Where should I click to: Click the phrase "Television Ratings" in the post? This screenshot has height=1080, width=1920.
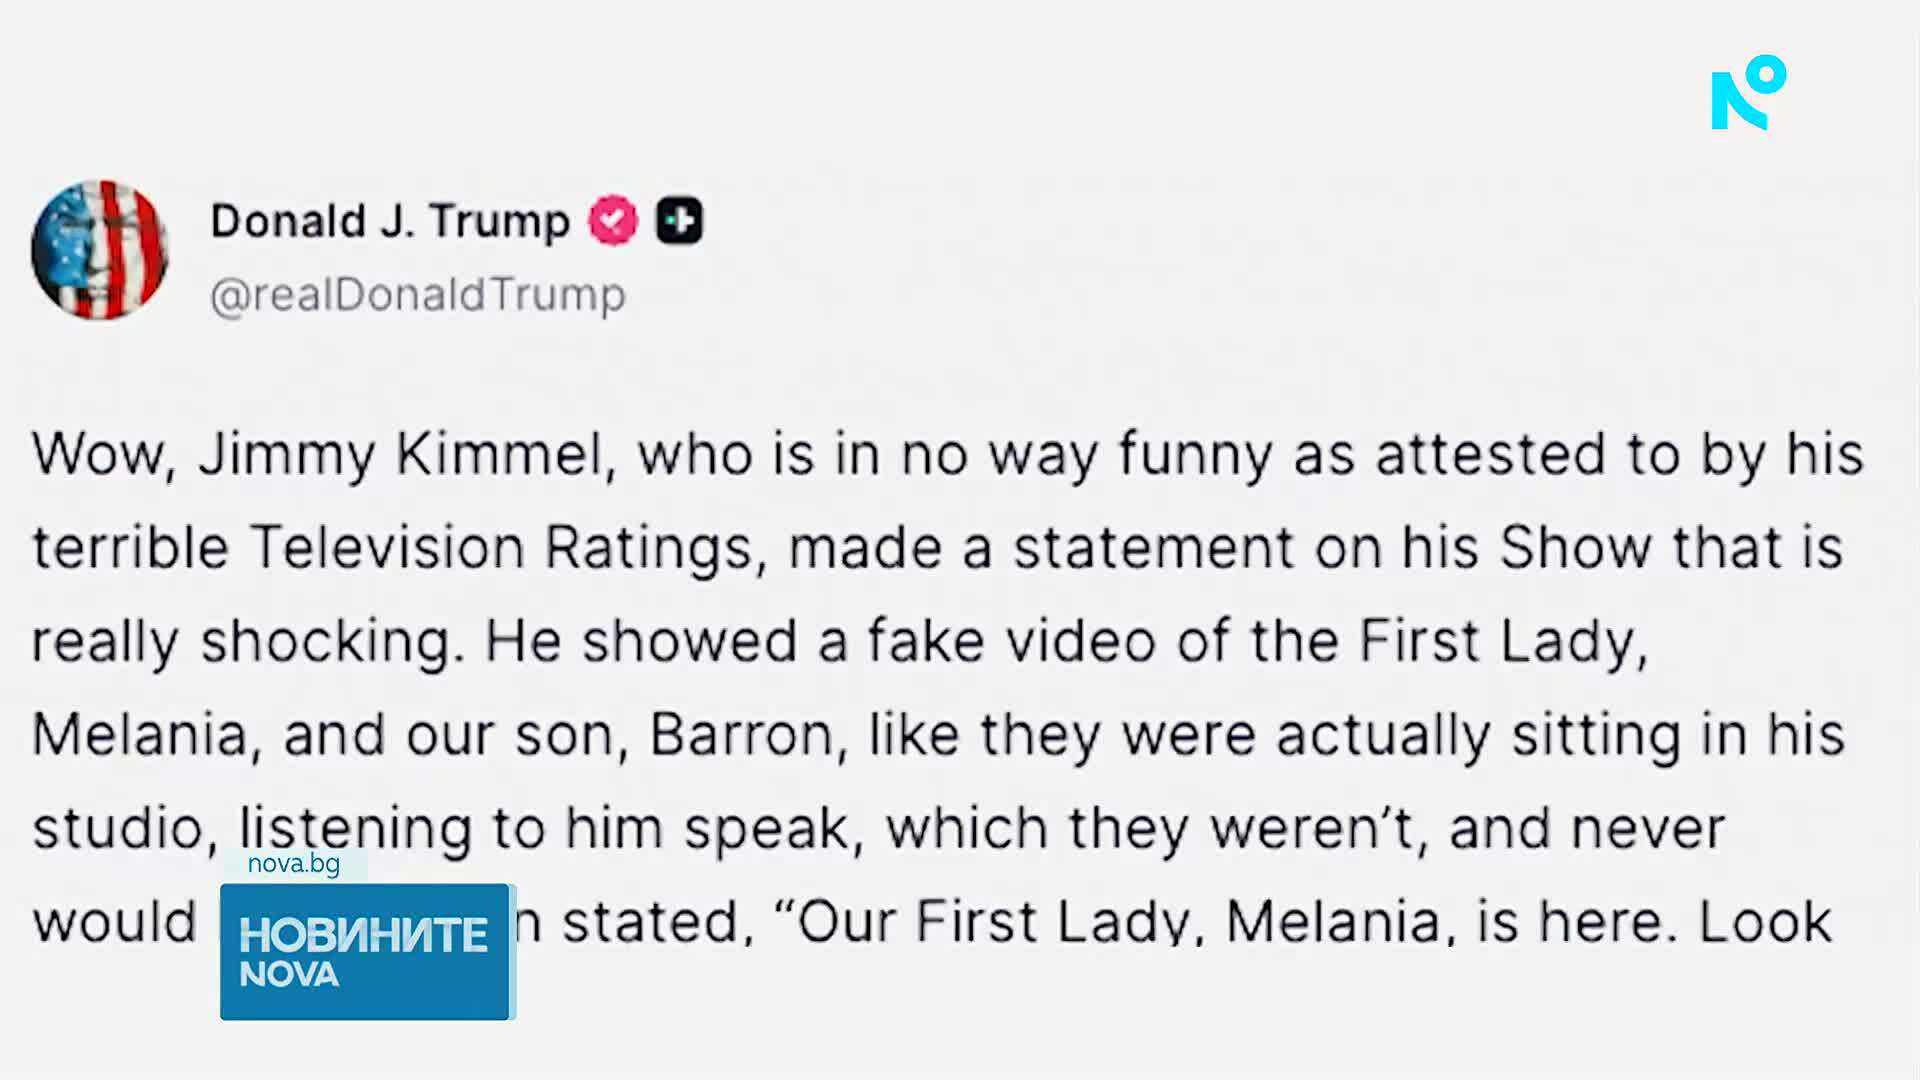click(508, 549)
